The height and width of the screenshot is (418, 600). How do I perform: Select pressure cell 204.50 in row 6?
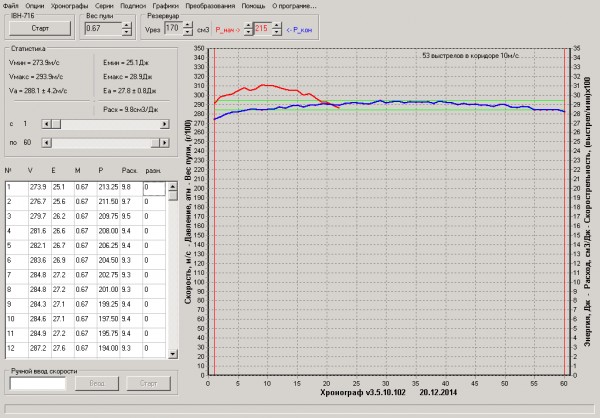(x=108, y=260)
